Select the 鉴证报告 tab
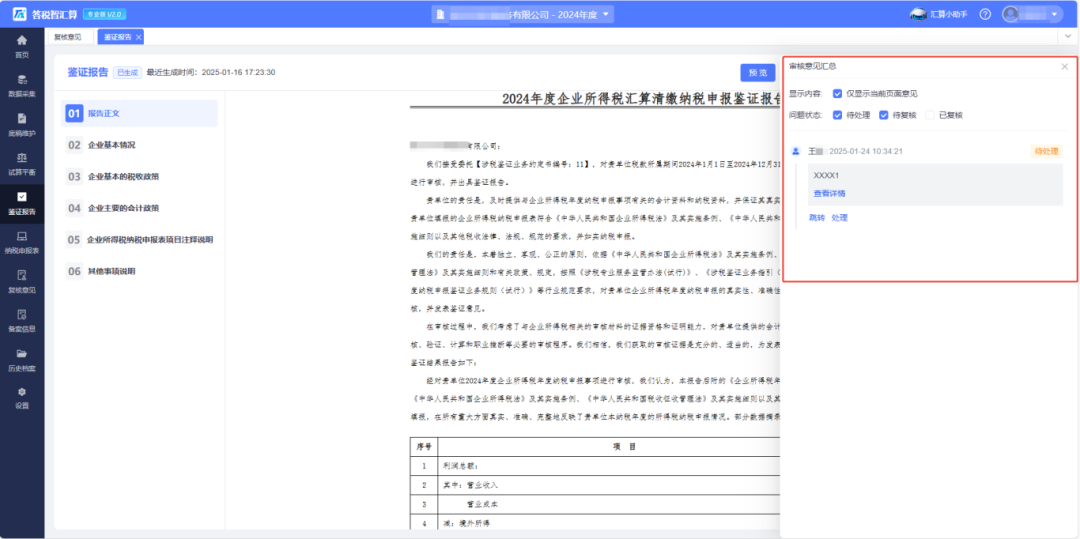 pos(117,37)
